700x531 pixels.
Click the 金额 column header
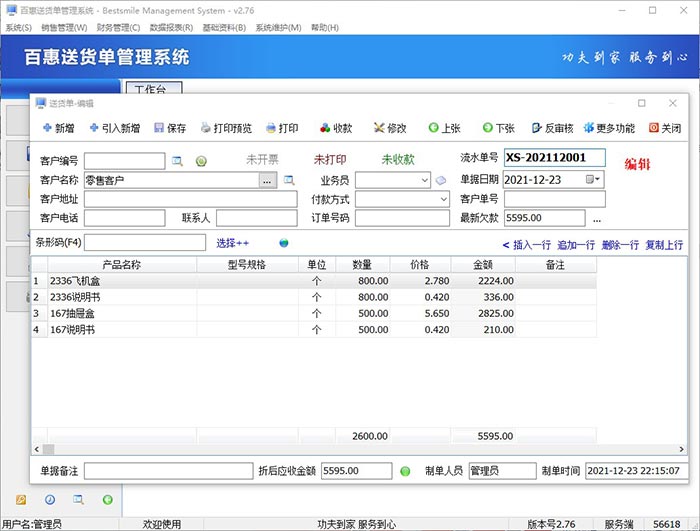483,265
